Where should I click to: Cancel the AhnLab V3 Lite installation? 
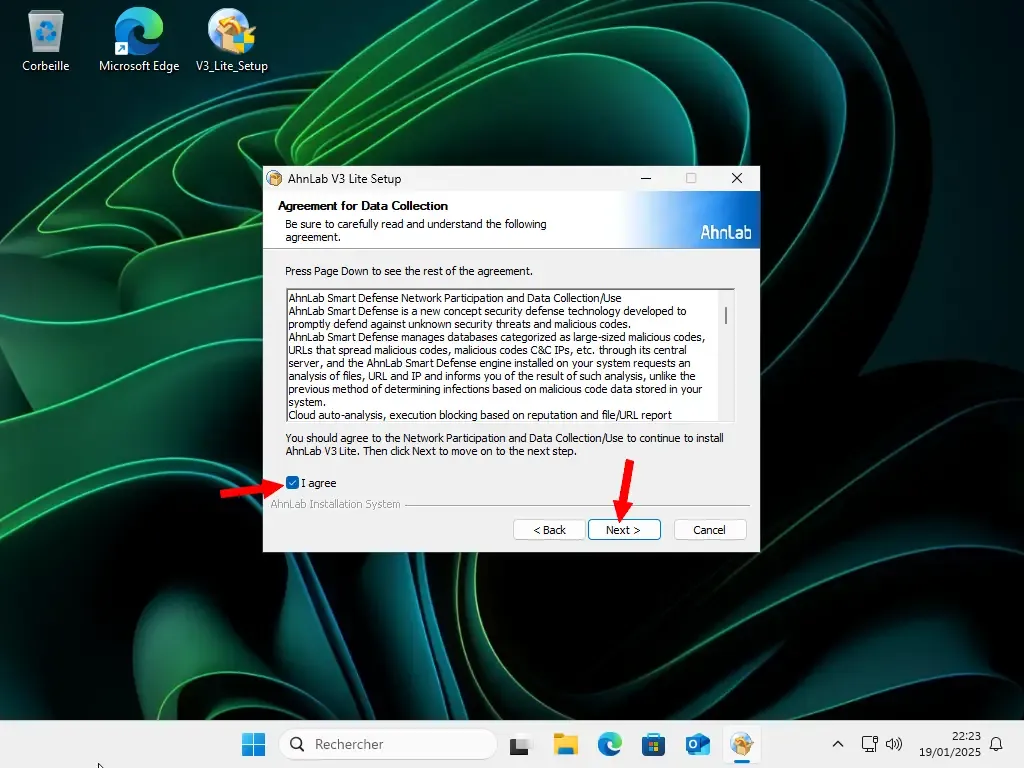(709, 530)
